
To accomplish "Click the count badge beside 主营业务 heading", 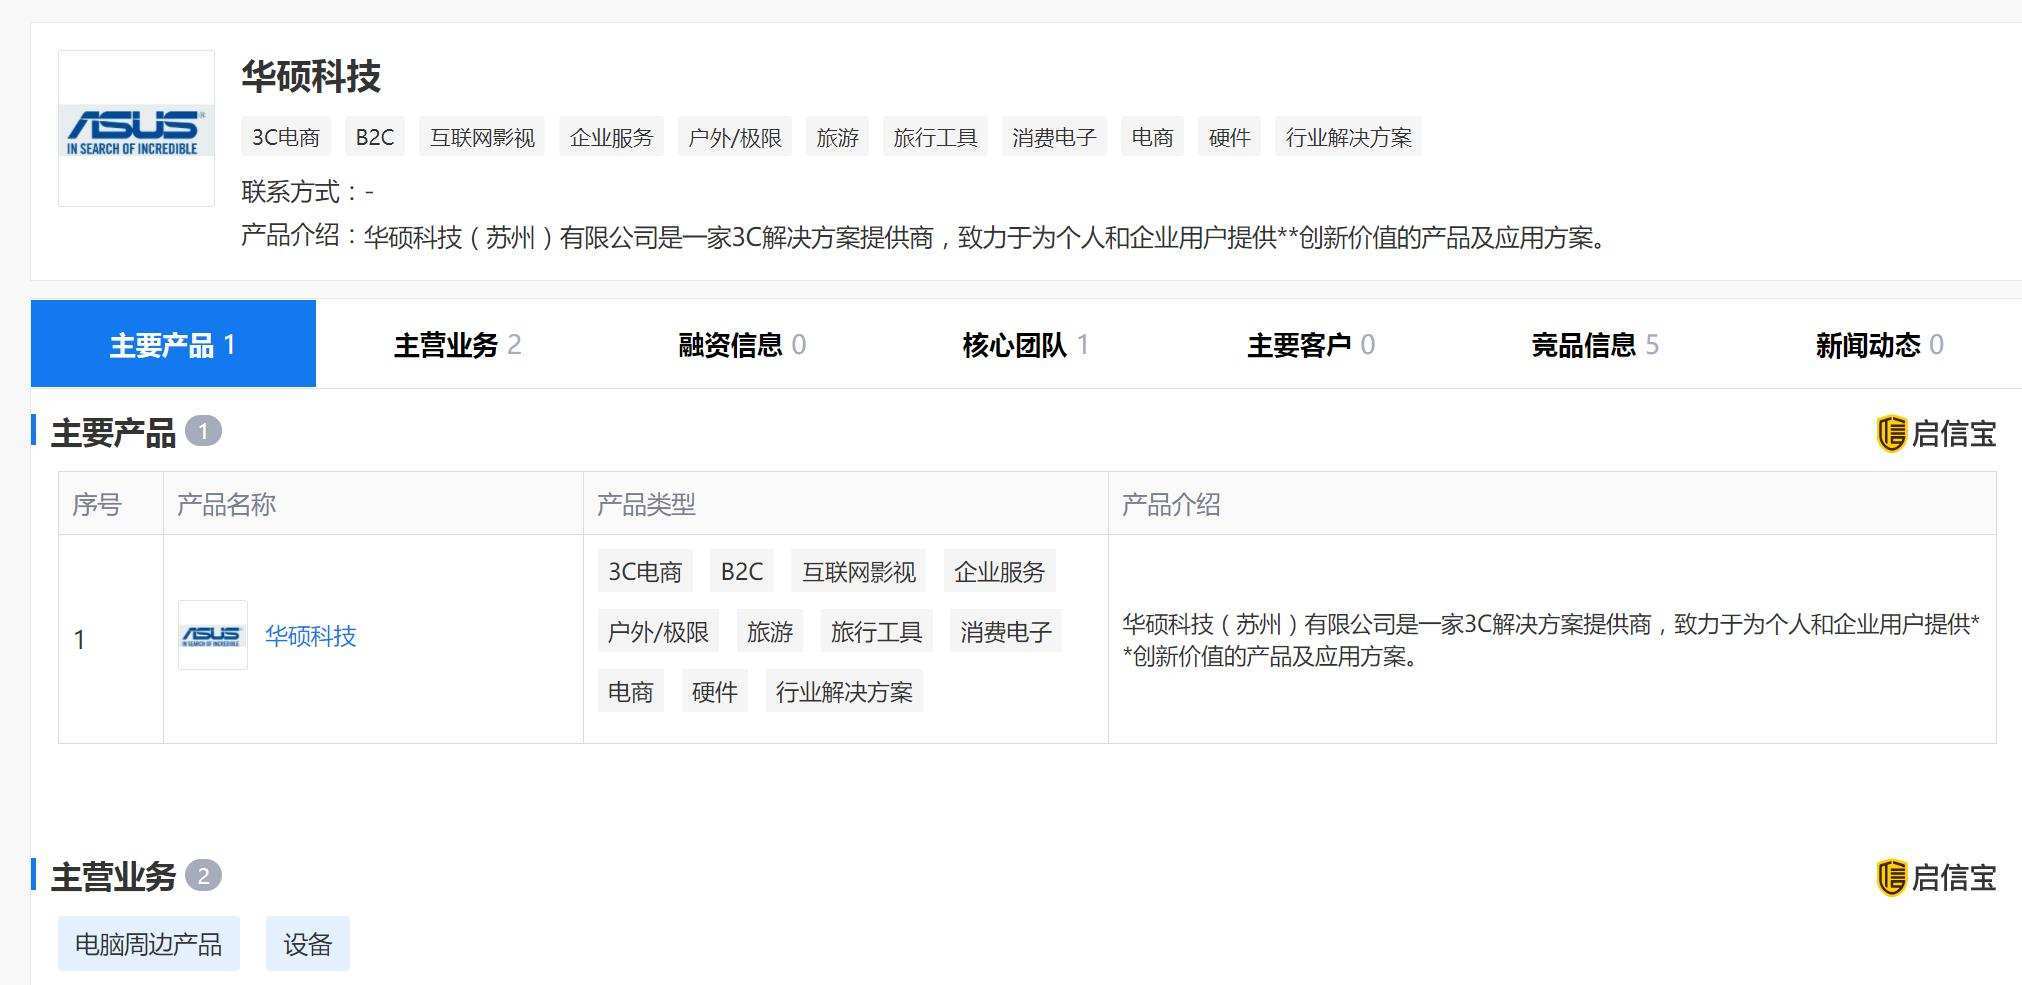I will click(x=203, y=876).
